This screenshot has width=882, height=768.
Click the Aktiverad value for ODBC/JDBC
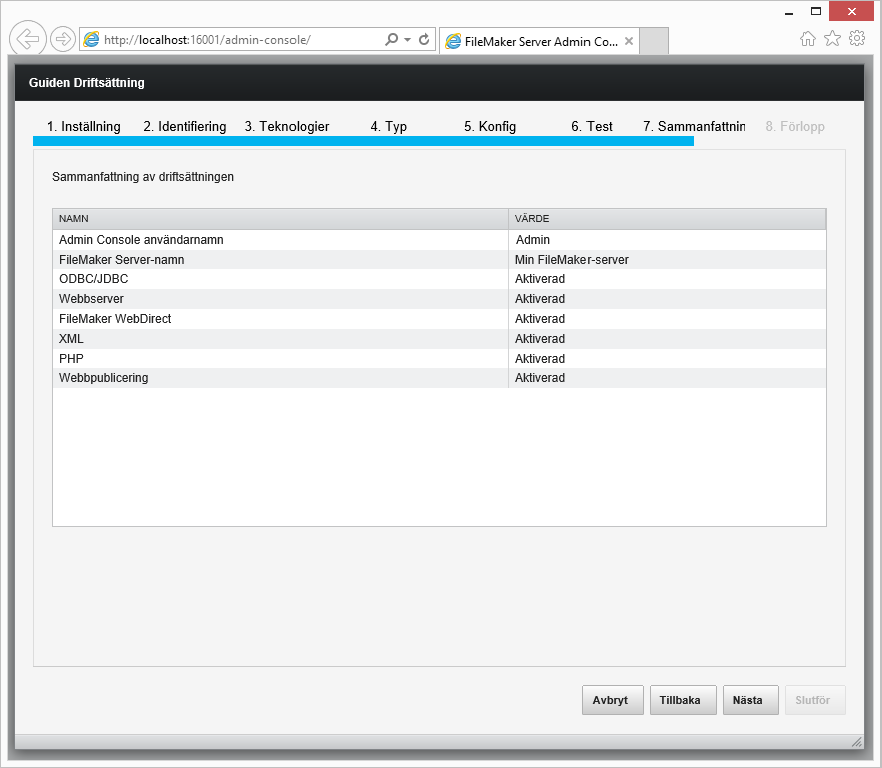tap(539, 279)
